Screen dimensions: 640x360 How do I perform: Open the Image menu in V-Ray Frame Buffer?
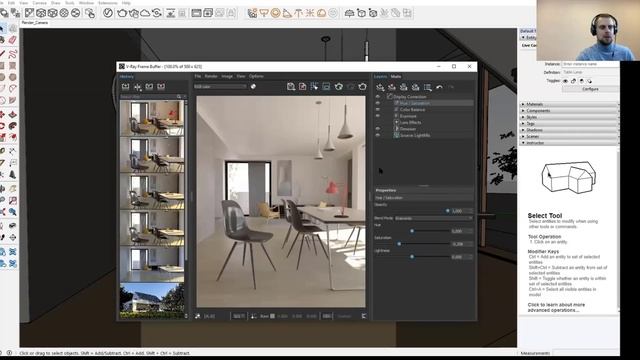[x=227, y=76]
